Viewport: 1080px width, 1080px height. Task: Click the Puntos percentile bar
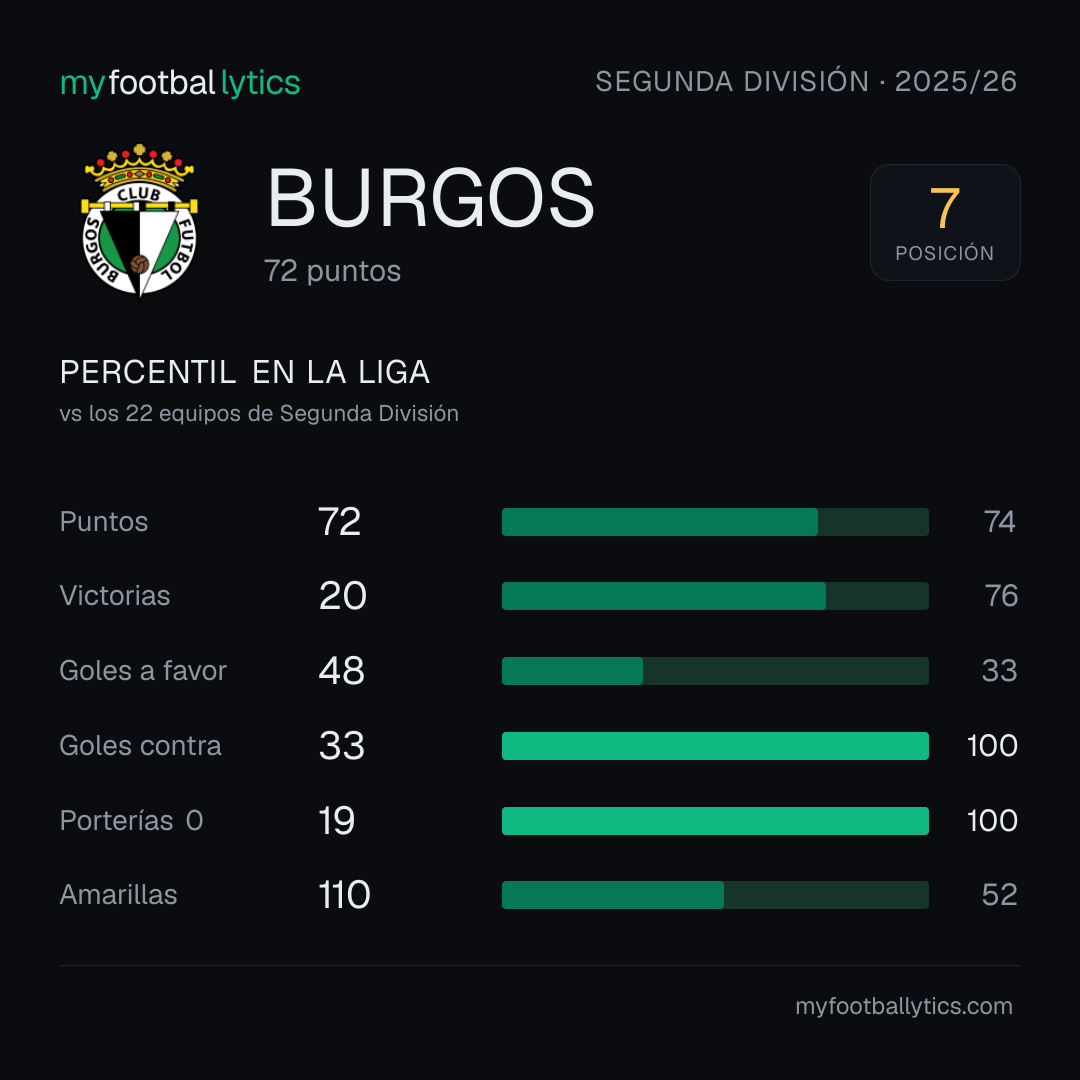(x=715, y=522)
